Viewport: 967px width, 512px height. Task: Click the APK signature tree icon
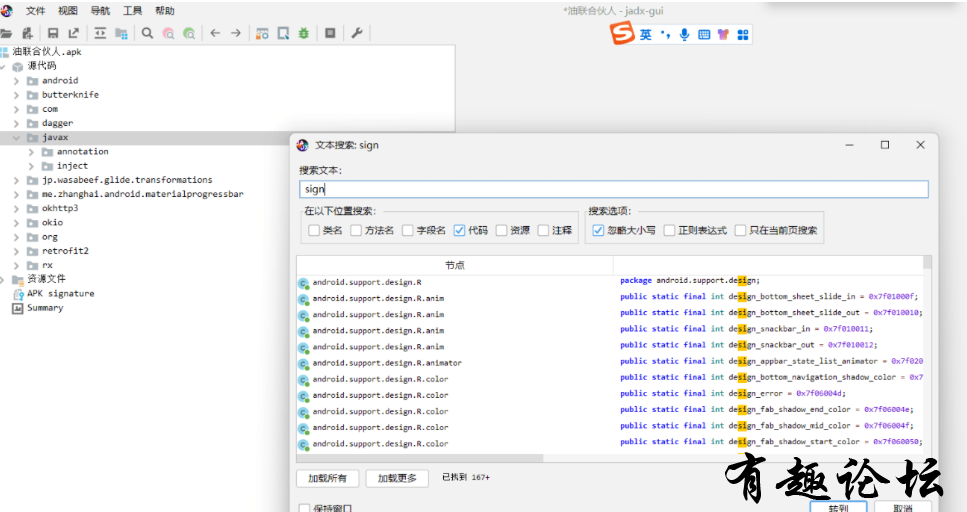[x=18, y=294]
